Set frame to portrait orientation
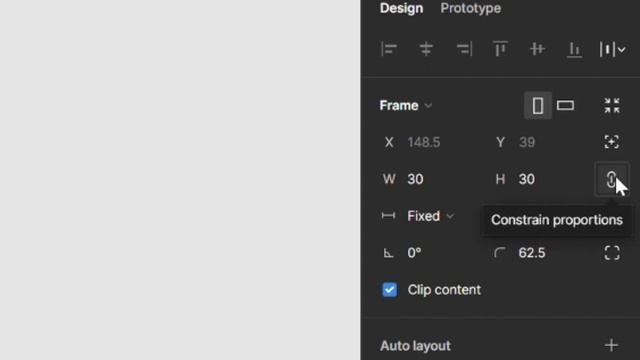The height and width of the screenshot is (360, 640). pos(538,106)
